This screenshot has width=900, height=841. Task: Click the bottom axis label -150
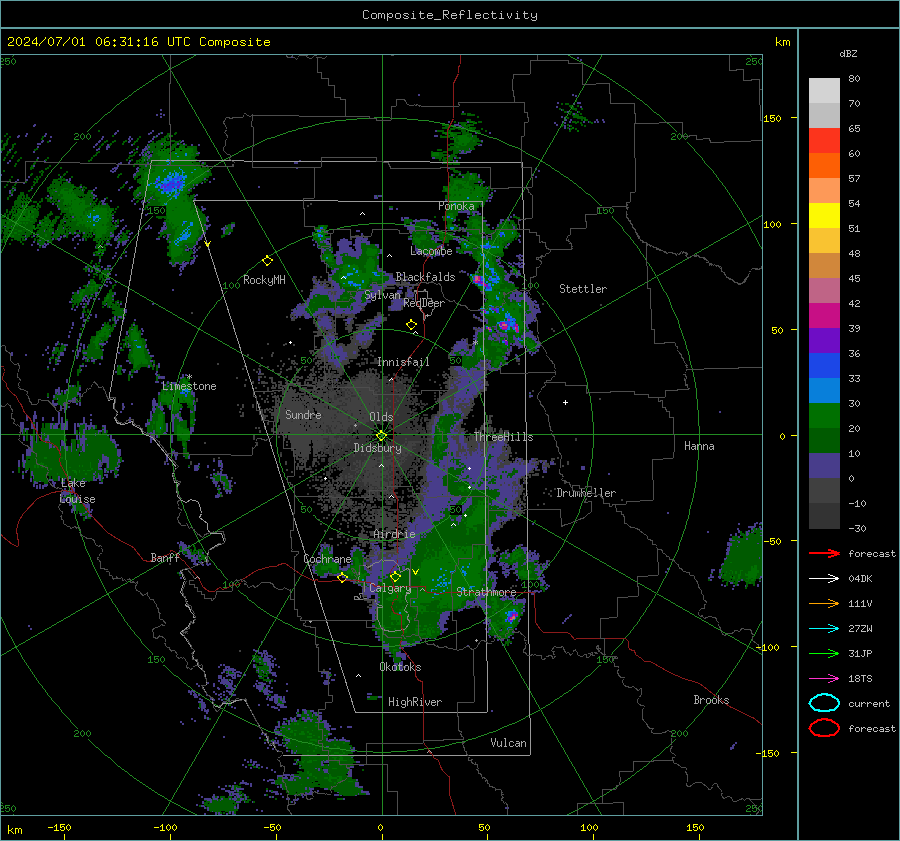pos(59,827)
